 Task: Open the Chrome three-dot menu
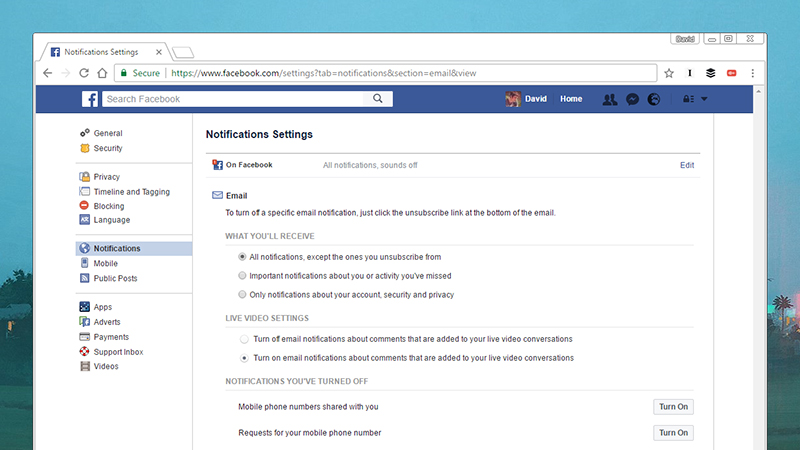(753, 73)
